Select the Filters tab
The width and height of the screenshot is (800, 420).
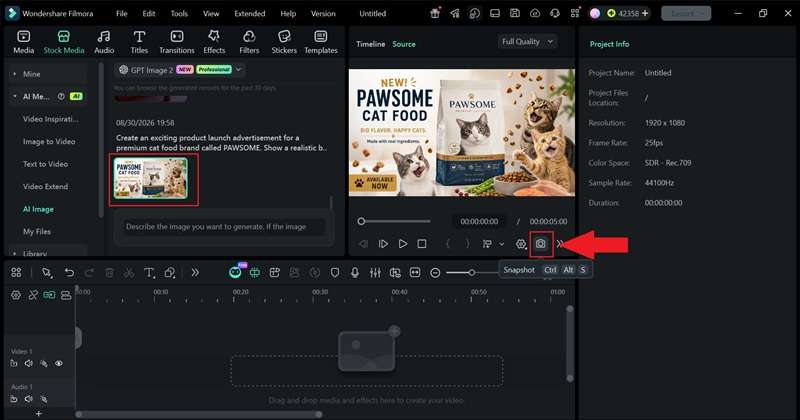pos(249,42)
